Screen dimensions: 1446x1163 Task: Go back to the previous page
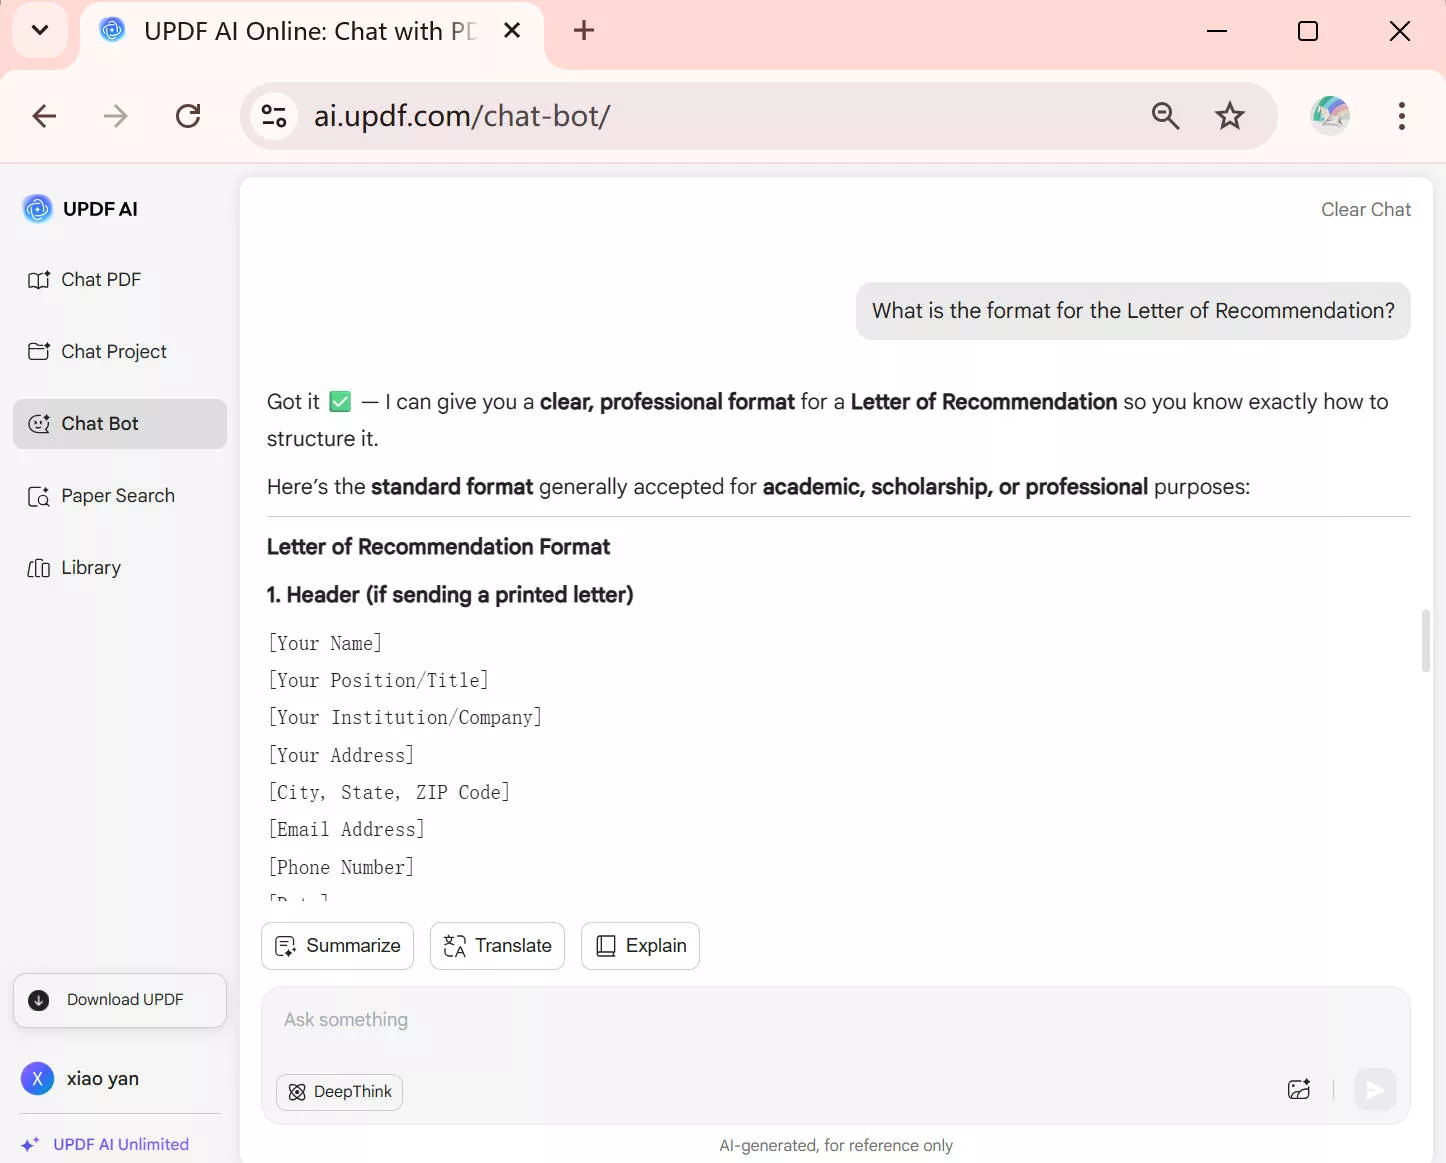coord(44,116)
